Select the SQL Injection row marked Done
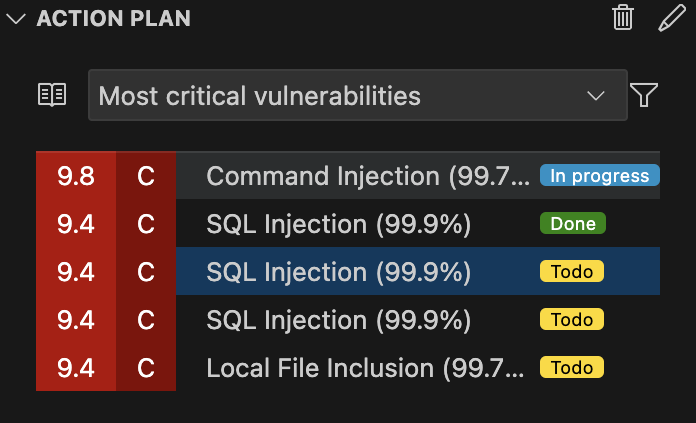Screen dimensions: 696x423 pos(338,224)
